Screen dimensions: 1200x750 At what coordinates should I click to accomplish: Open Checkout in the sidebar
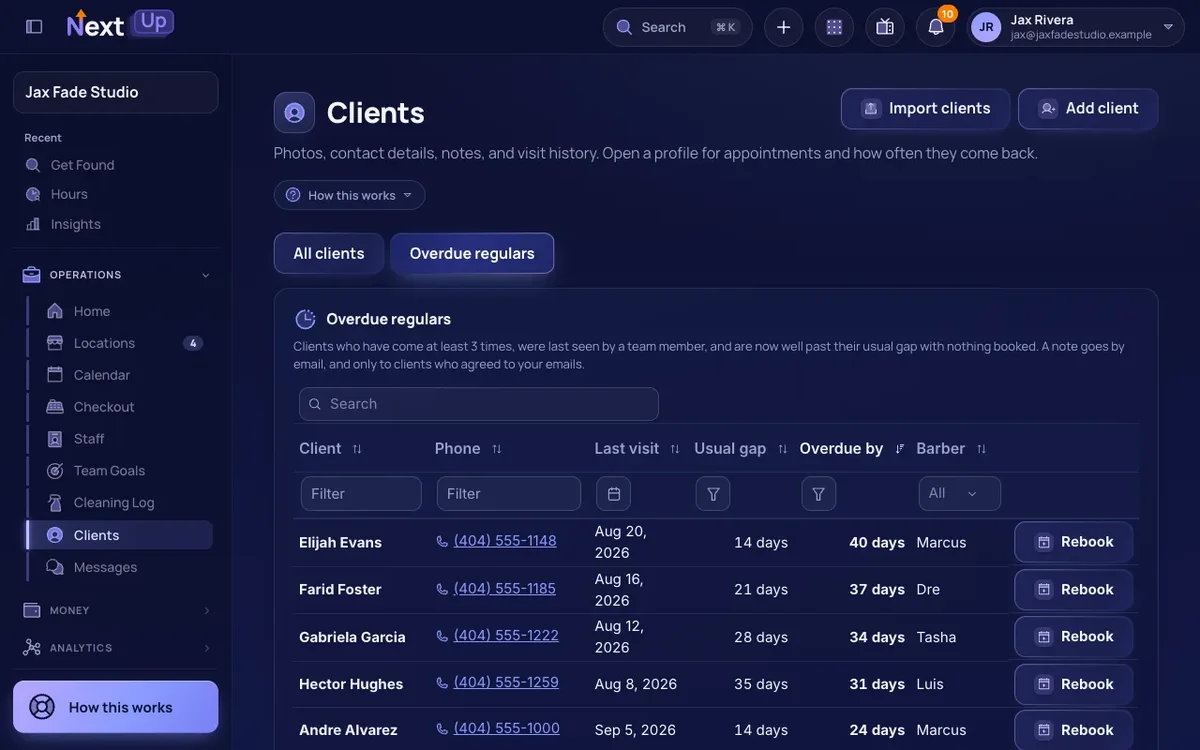120,407
